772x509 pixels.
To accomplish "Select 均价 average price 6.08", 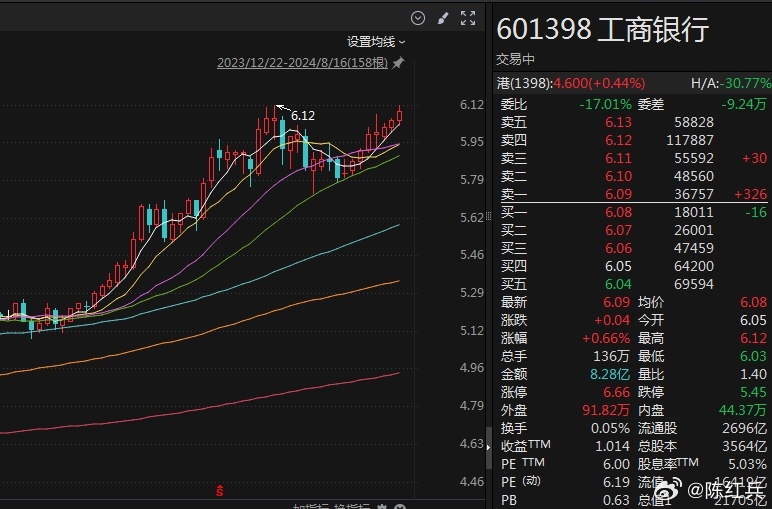I will (x=754, y=302).
